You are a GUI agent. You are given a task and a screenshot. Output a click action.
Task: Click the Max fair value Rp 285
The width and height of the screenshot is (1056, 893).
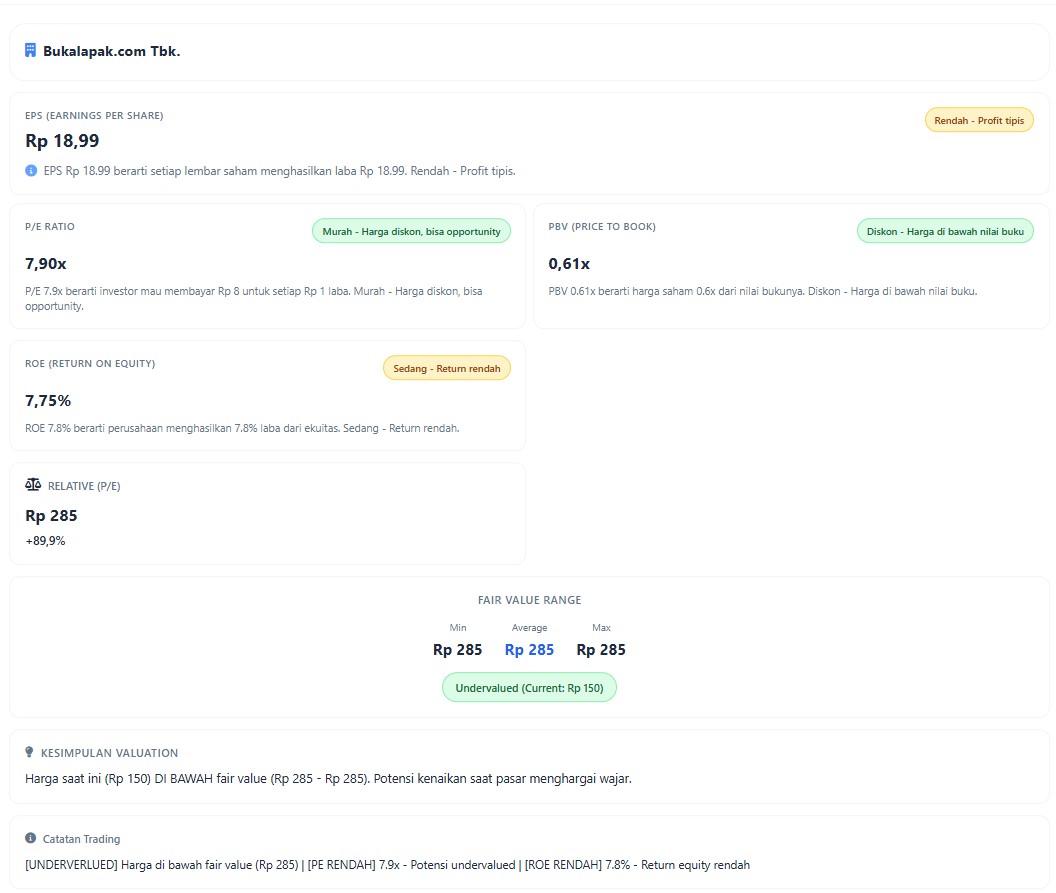[x=601, y=650]
